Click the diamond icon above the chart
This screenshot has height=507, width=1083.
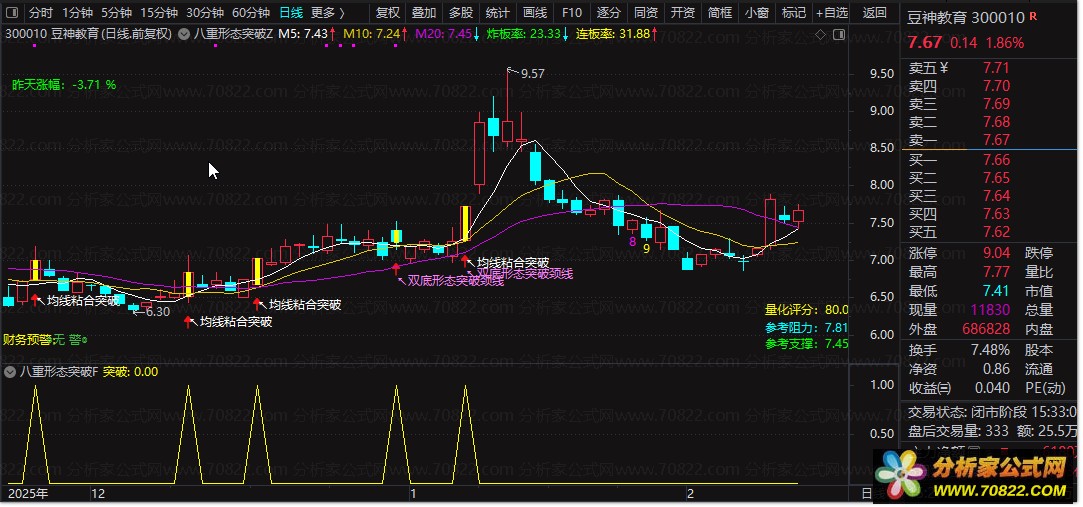click(821, 34)
